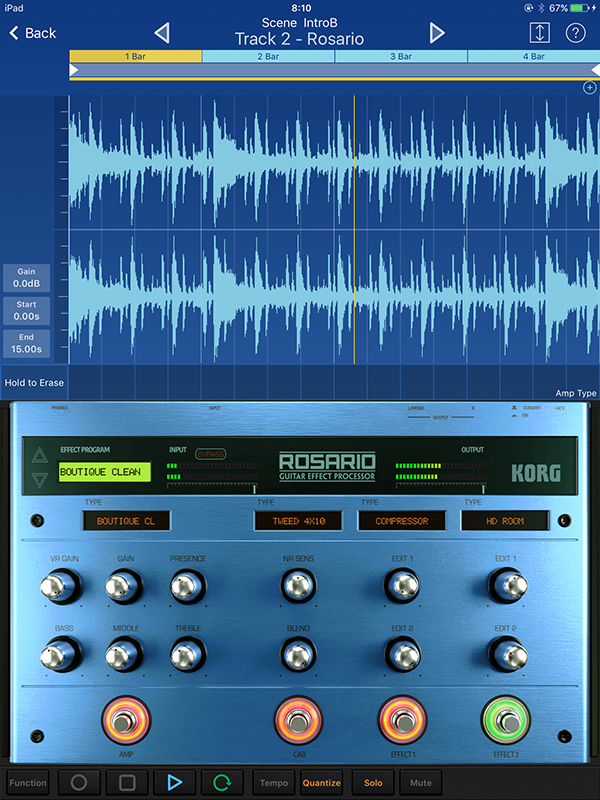Open the Start 0.00s field

click(x=27, y=311)
